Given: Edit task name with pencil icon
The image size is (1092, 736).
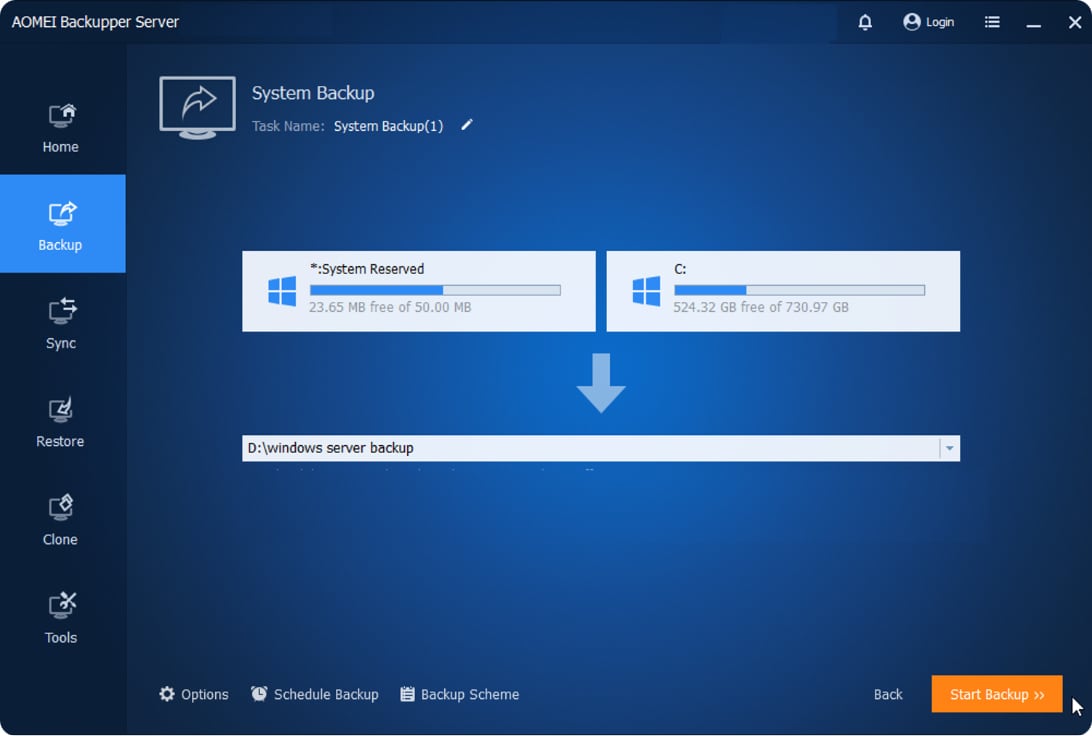Looking at the screenshot, I should click(467, 125).
